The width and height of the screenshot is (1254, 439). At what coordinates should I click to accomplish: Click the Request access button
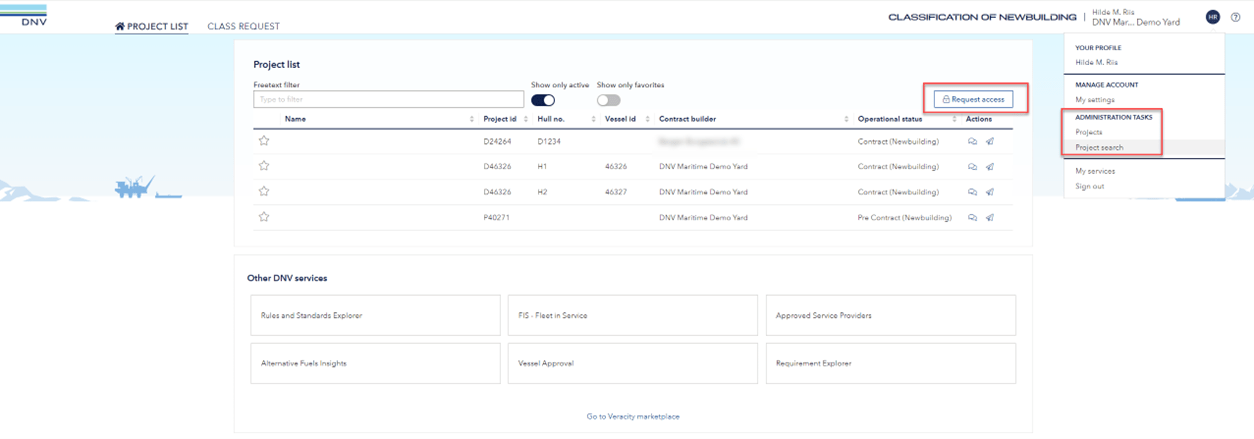[x=974, y=99]
